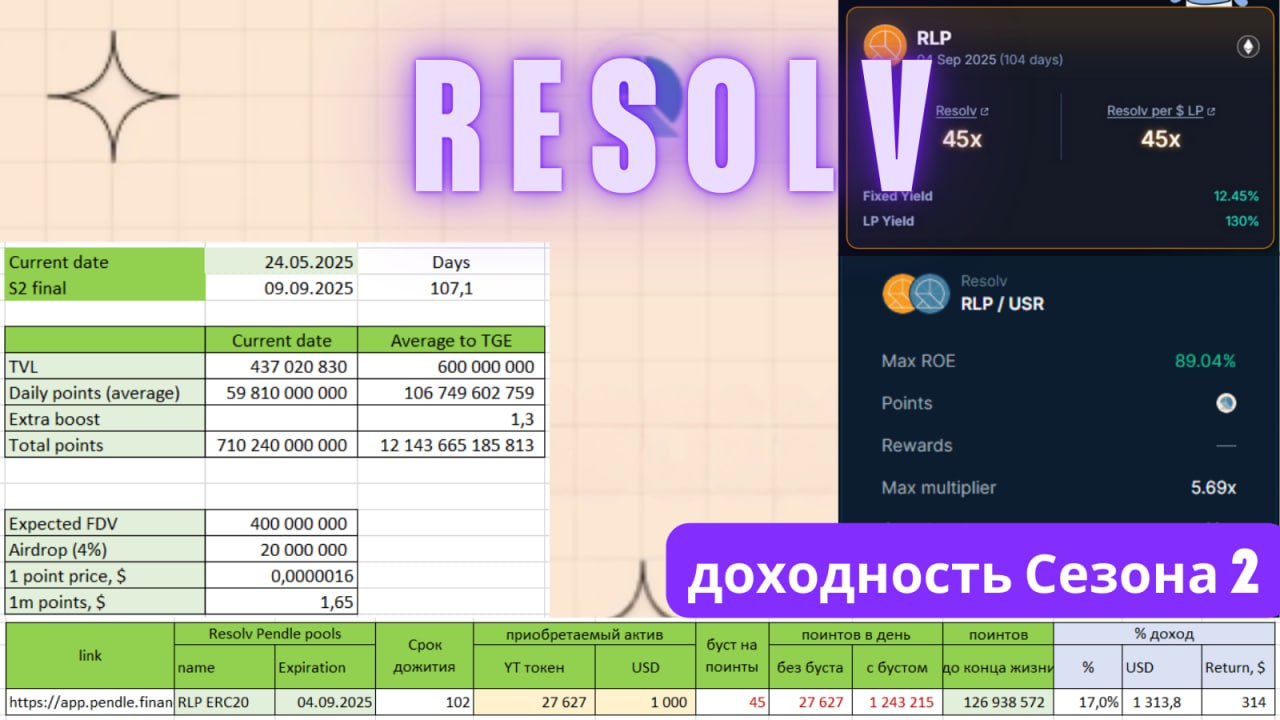This screenshot has height=720, width=1280.
Task: Click the '1,65' value cell
Action: pyautogui.click(x=281, y=601)
